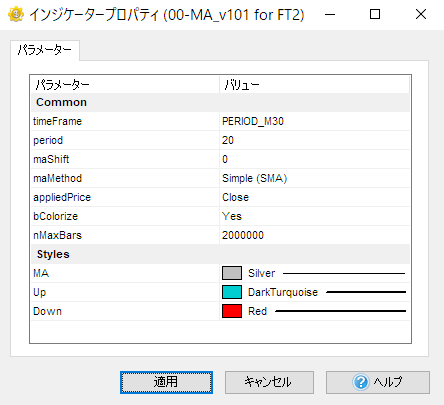Image resolution: width=444 pixels, height=405 pixels.
Task: Click the キャンセル button
Action: coord(269,382)
